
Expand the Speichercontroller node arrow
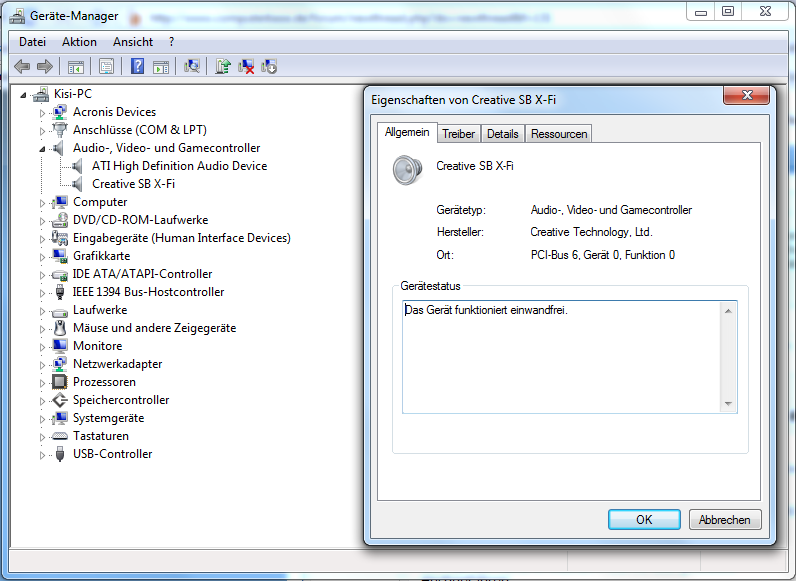42,401
